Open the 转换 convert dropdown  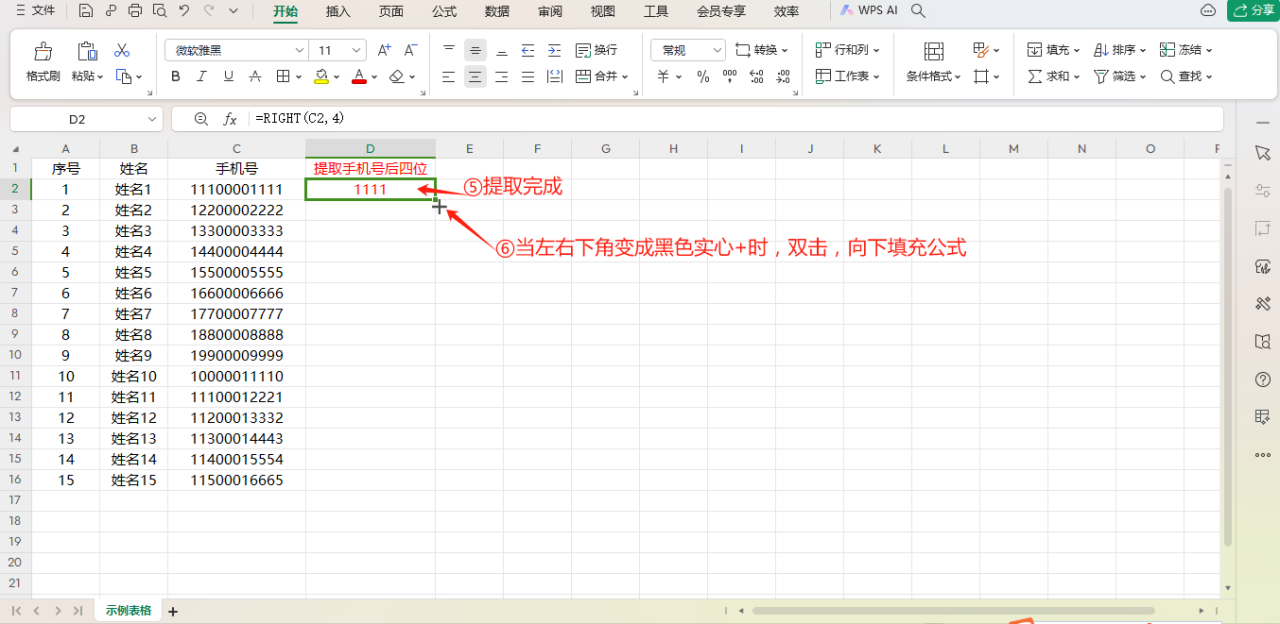pyautogui.click(x=762, y=50)
